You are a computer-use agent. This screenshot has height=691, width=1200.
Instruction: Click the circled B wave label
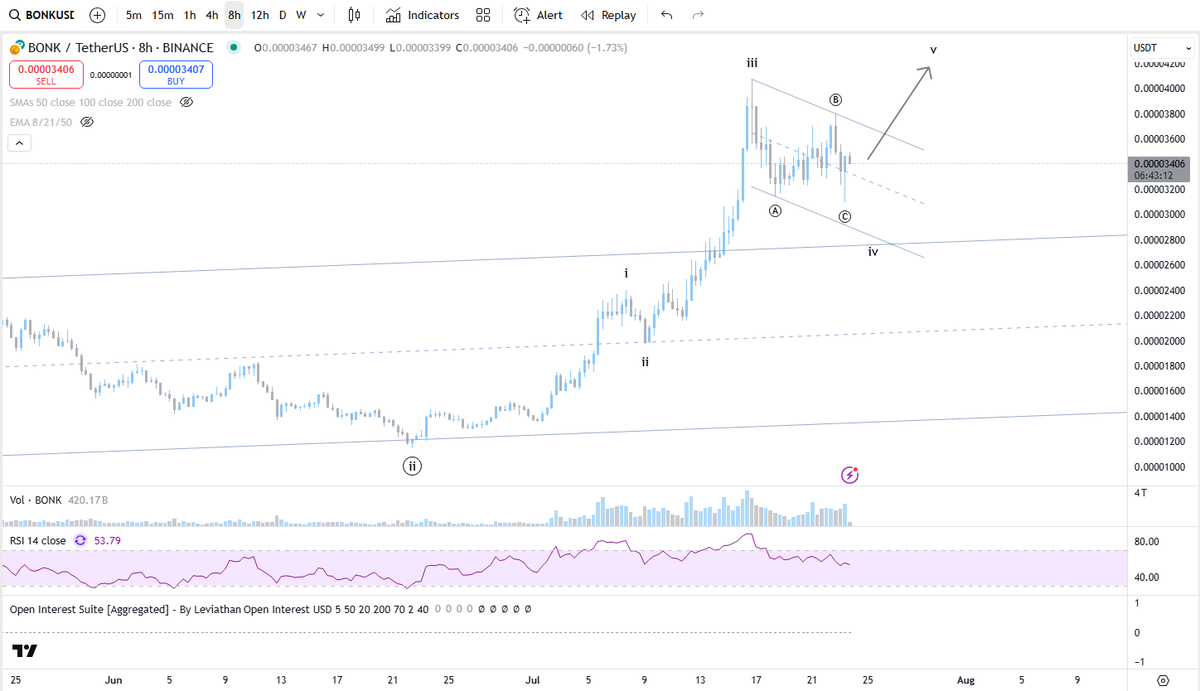[836, 100]
